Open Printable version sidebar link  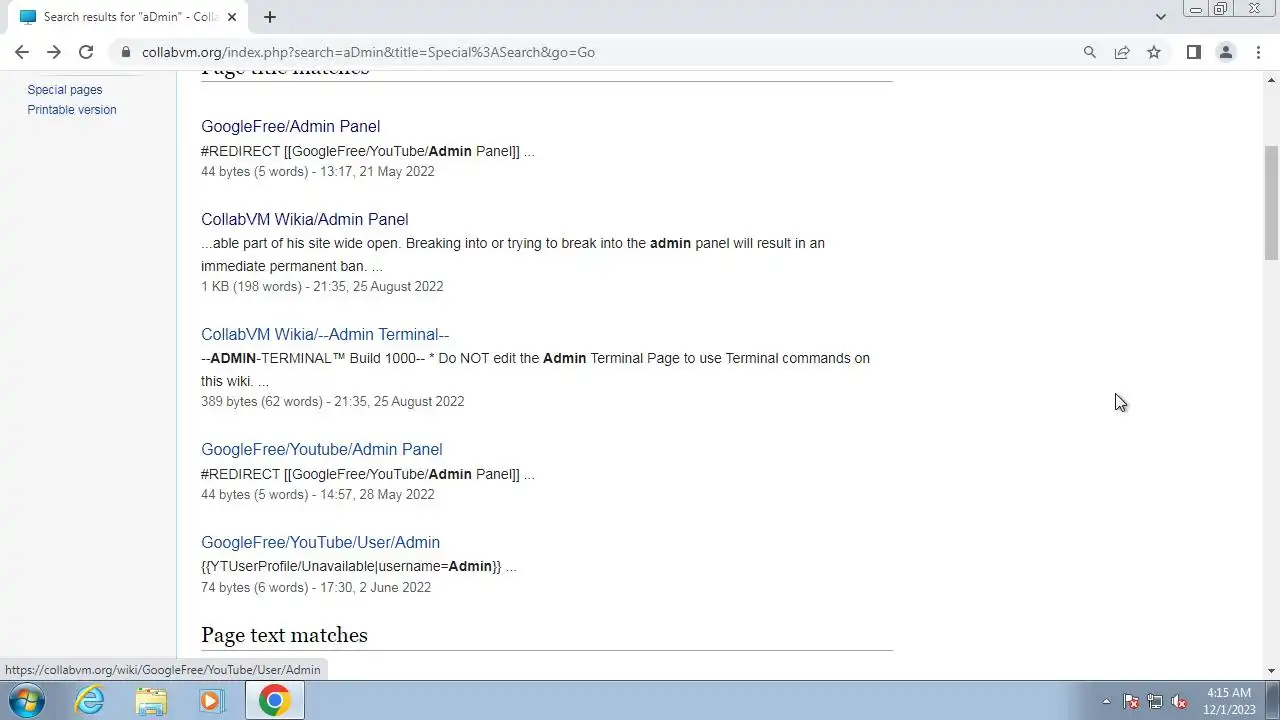tap(72, 110)
